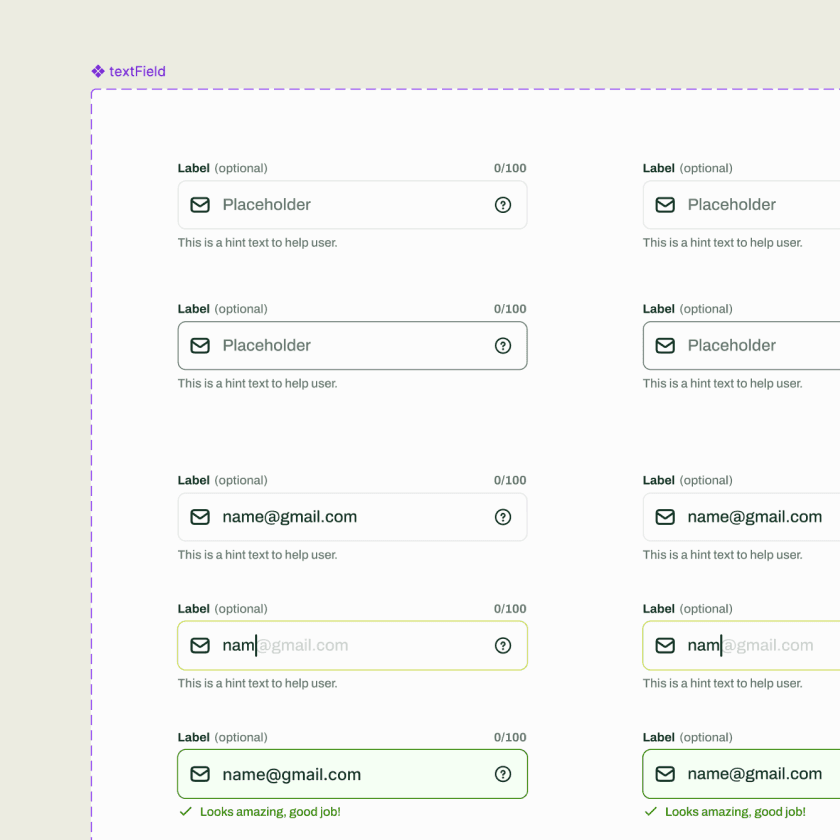Focus right column light-bordered Placeholder input

coord(741,205)
